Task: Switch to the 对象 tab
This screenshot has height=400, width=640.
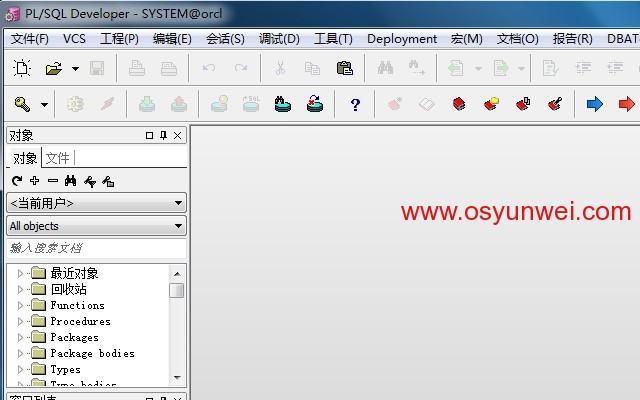Action: pyautogui.click(x=25, y=158)
